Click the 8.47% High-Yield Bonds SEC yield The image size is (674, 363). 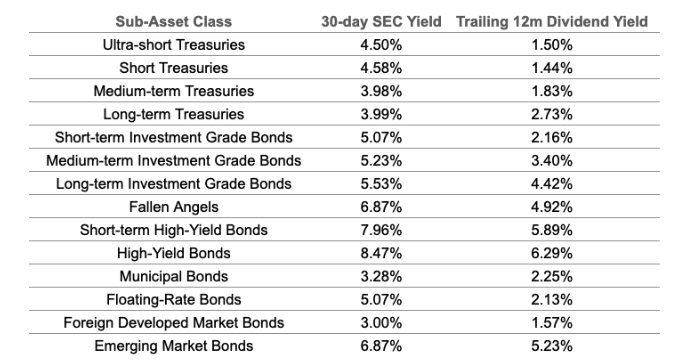click(381, 253)
